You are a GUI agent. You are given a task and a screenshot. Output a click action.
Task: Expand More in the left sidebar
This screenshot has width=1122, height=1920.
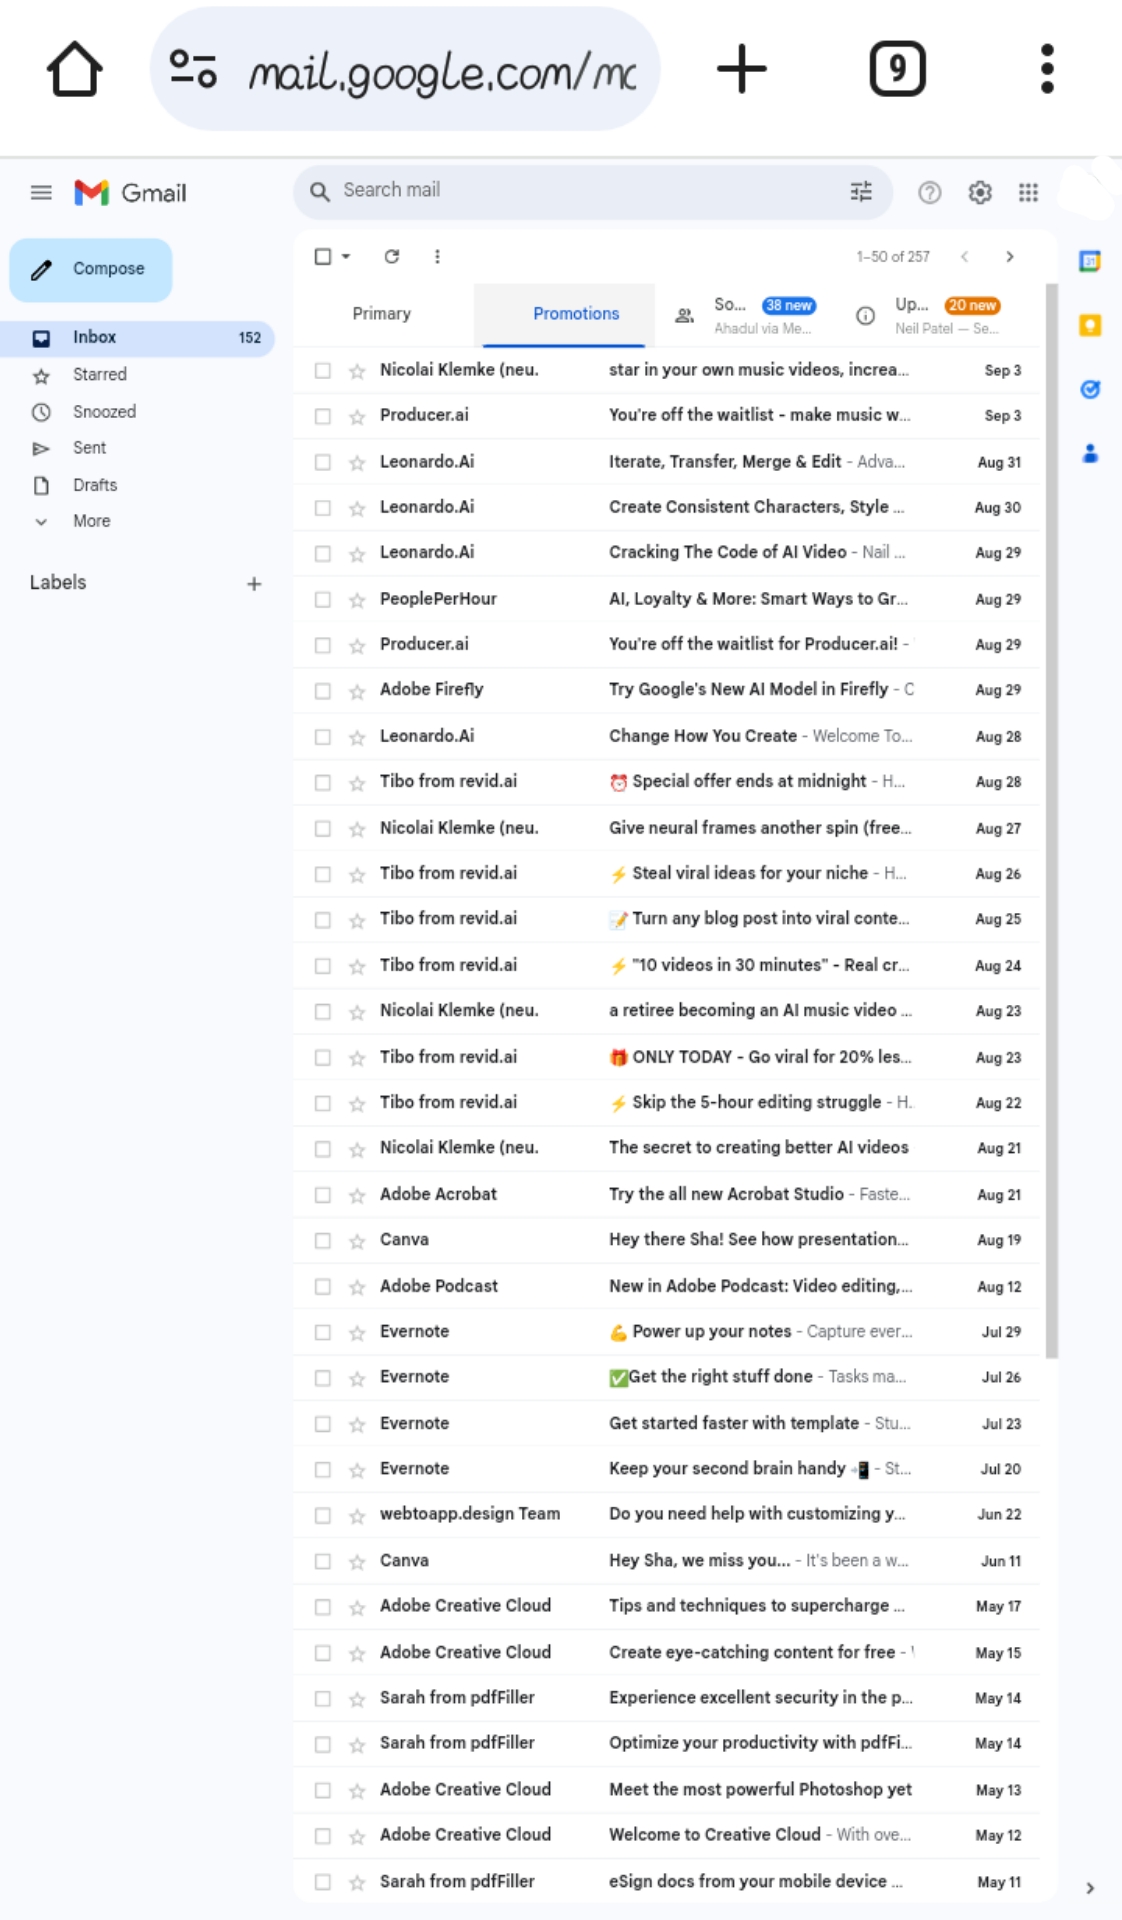[91, 521]
